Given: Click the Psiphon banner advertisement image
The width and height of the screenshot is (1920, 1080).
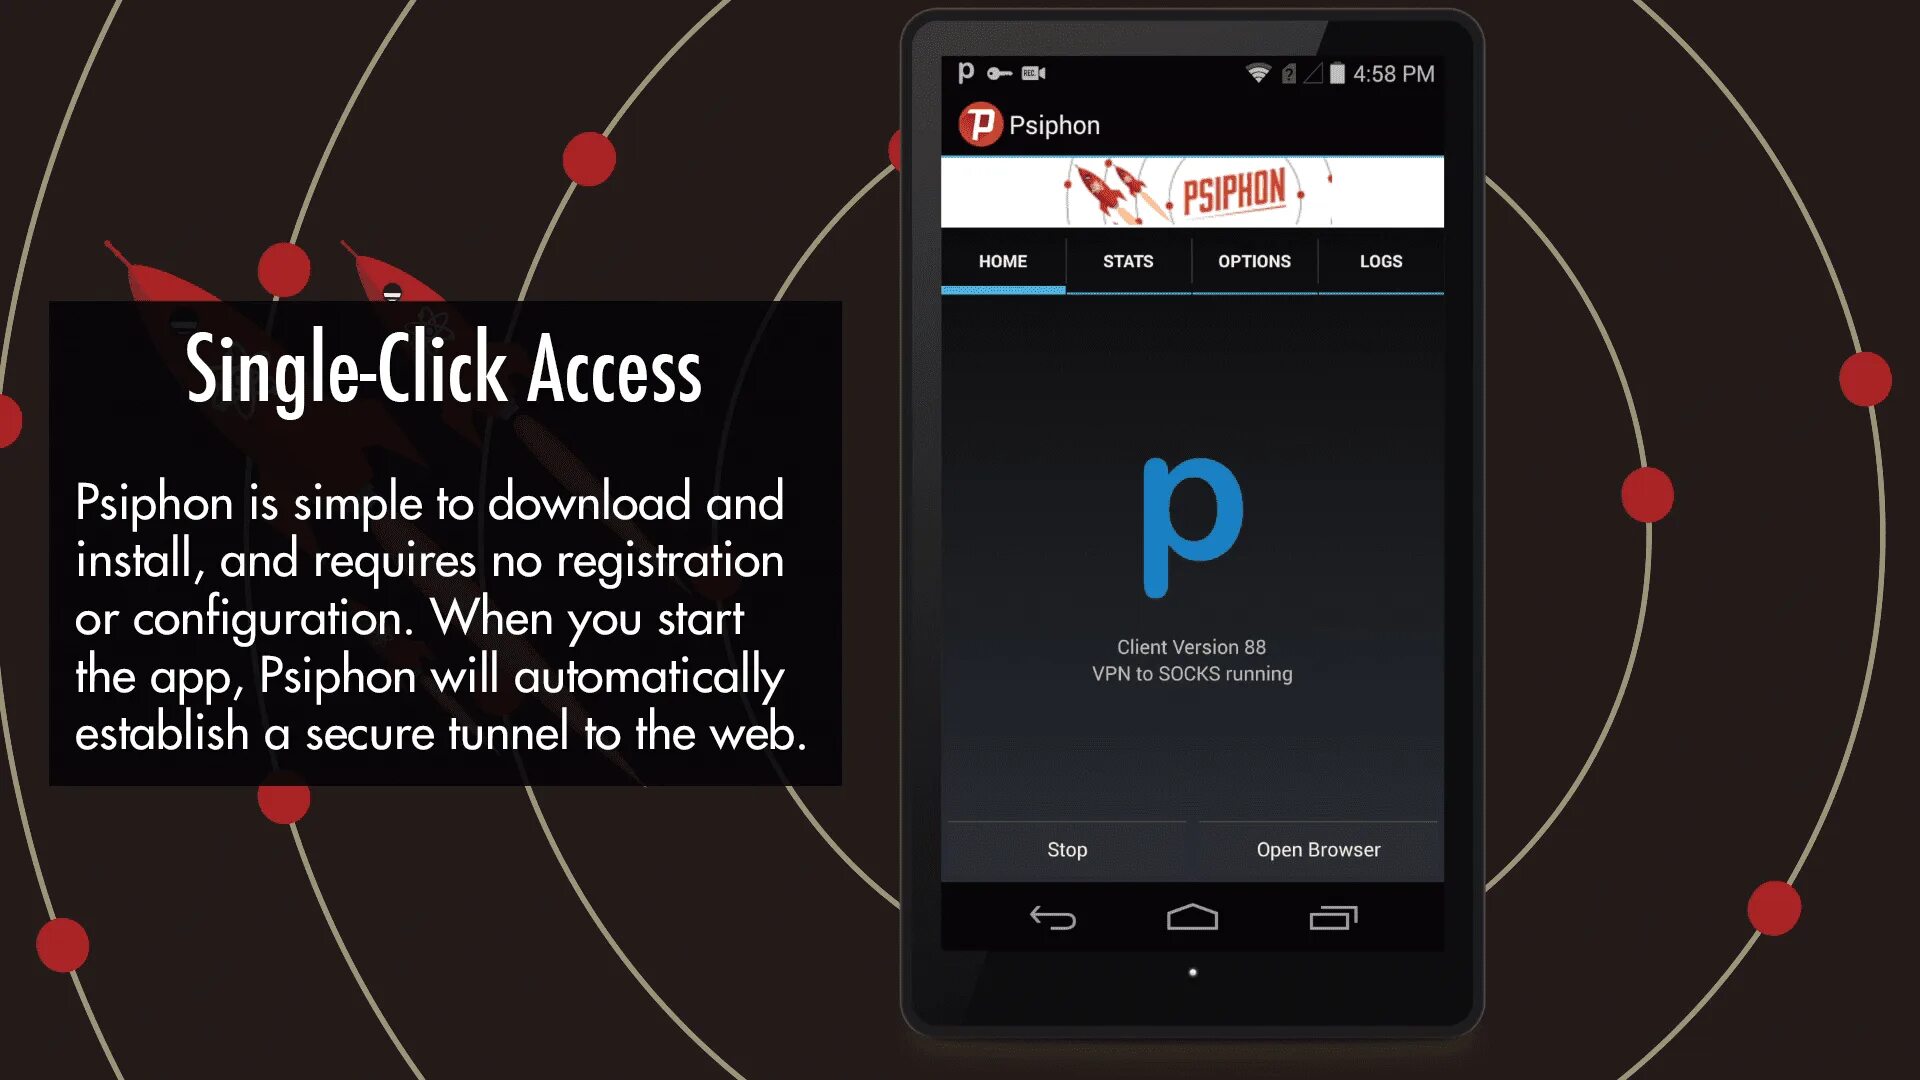Looking at the screenshot, I should tap(1192, 190).
